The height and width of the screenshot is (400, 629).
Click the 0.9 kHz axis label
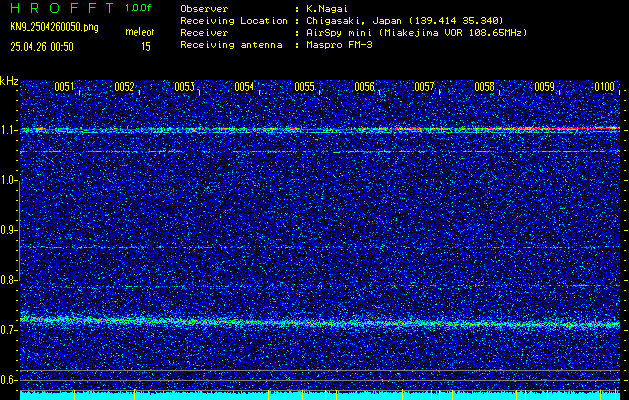click(x=7, y=230)
